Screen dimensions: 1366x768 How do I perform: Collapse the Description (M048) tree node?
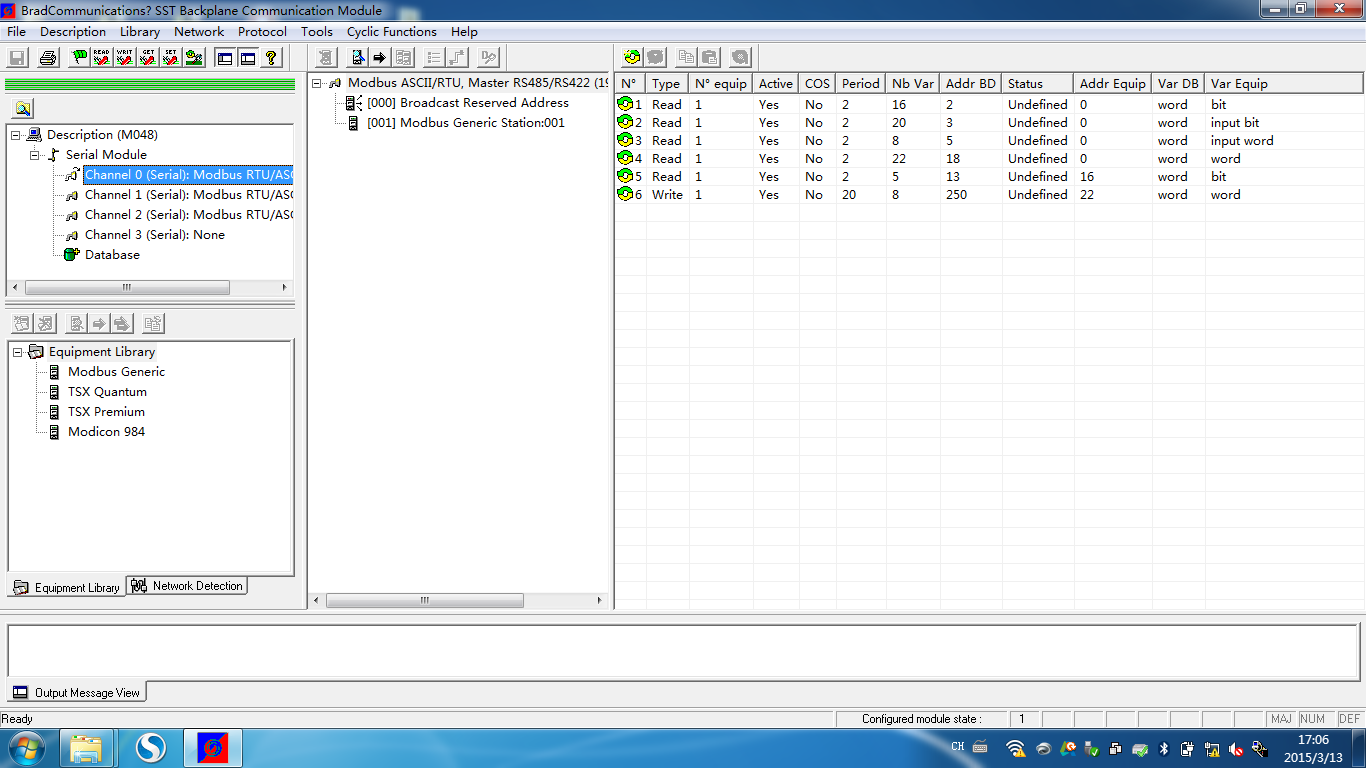[16, 135]
